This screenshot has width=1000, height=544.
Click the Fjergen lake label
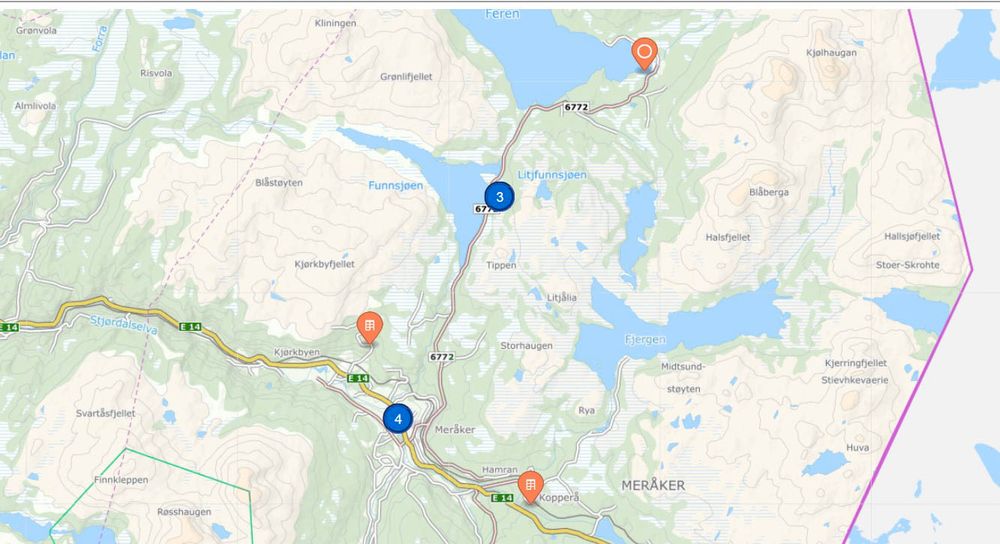(645, 340)
